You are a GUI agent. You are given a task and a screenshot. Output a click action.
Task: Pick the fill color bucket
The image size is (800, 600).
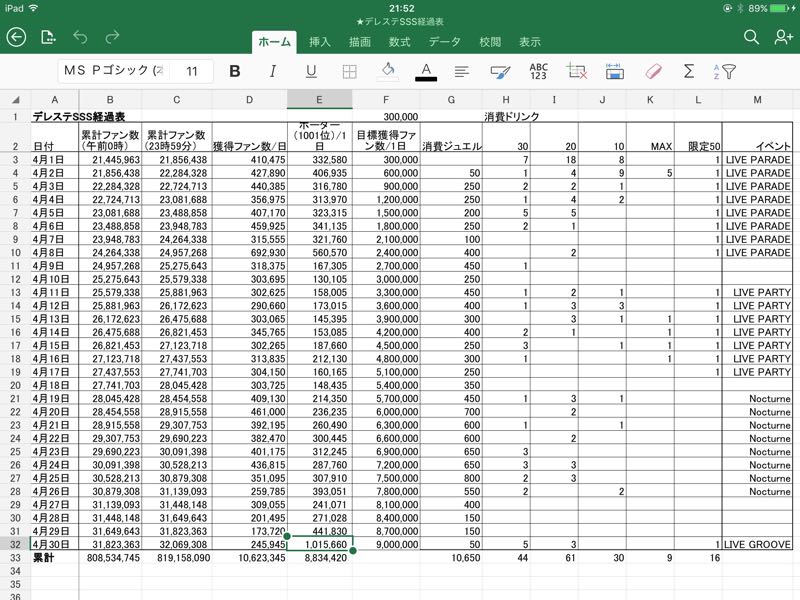388,71
